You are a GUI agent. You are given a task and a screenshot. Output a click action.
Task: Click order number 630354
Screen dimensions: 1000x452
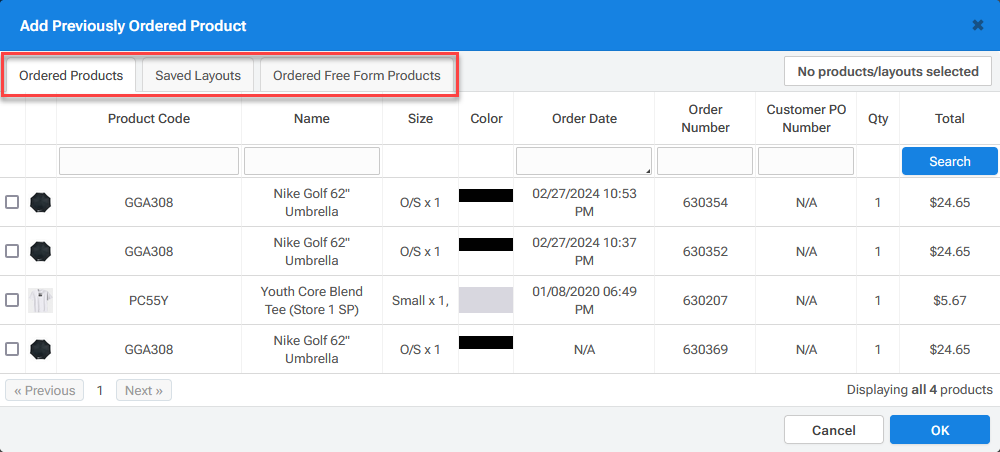point(705,203)
